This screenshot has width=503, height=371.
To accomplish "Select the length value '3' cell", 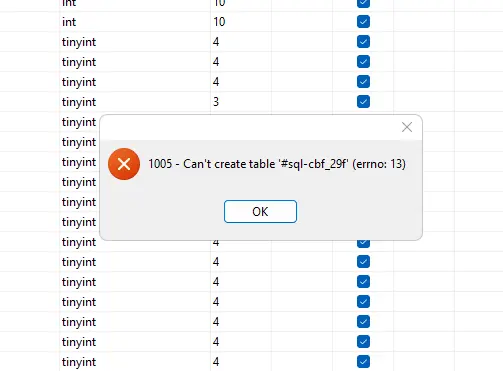I will [241, 102].
